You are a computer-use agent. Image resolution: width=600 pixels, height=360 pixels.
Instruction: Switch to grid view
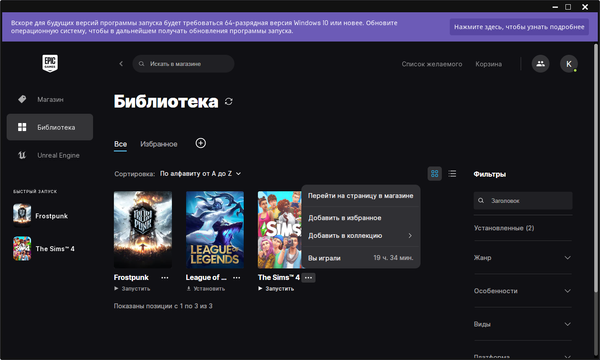click(434, 174)
